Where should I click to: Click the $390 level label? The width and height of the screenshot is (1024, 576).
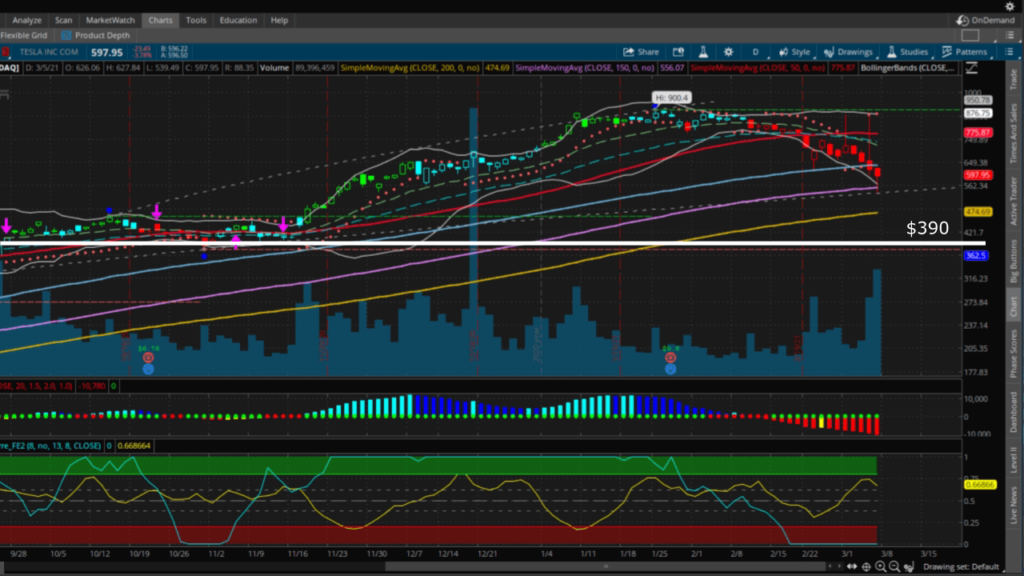point(927,228)
